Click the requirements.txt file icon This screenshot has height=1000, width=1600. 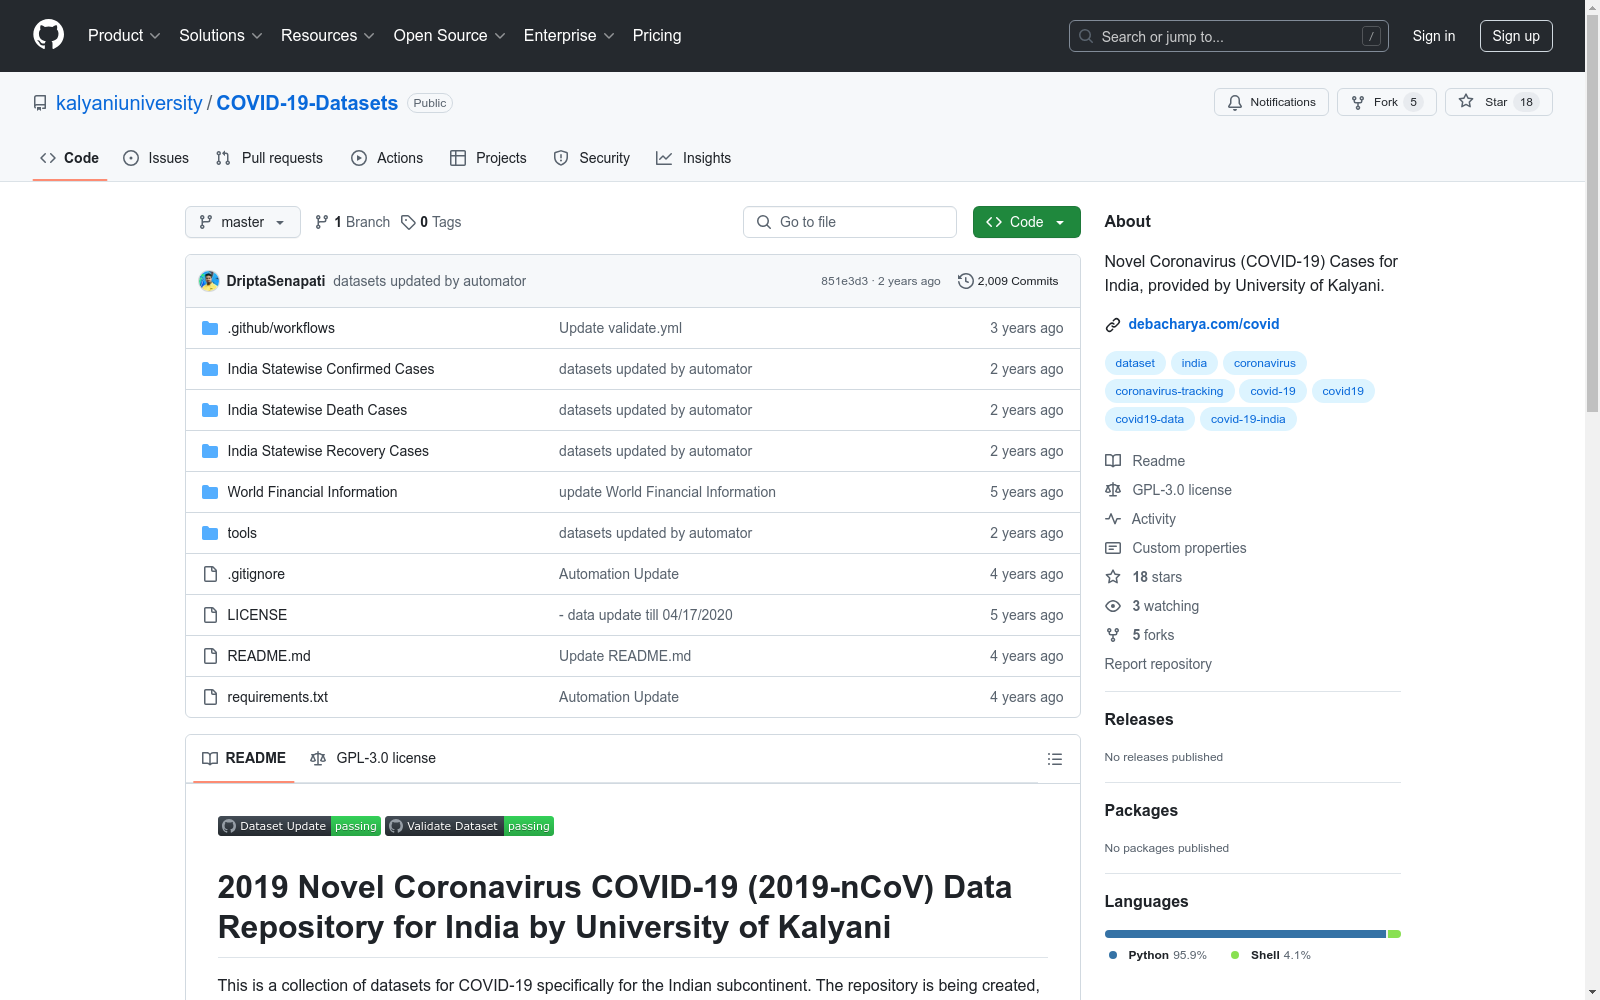point(210,697)
